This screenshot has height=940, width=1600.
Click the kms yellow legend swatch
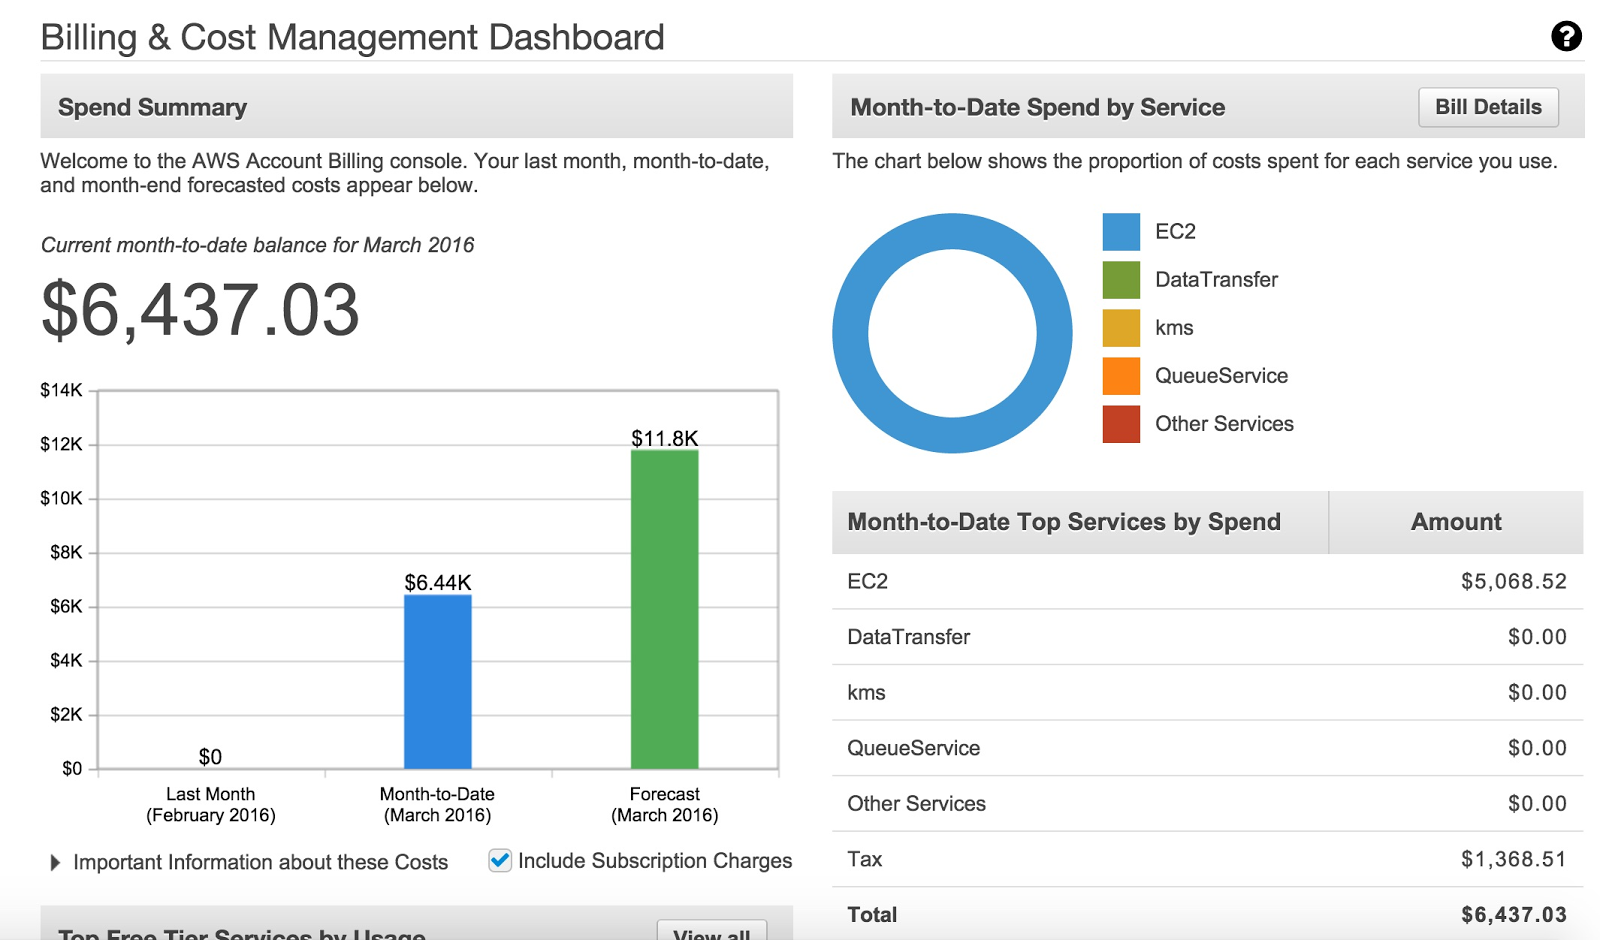pyautogui.click(x=1121, y=328)
